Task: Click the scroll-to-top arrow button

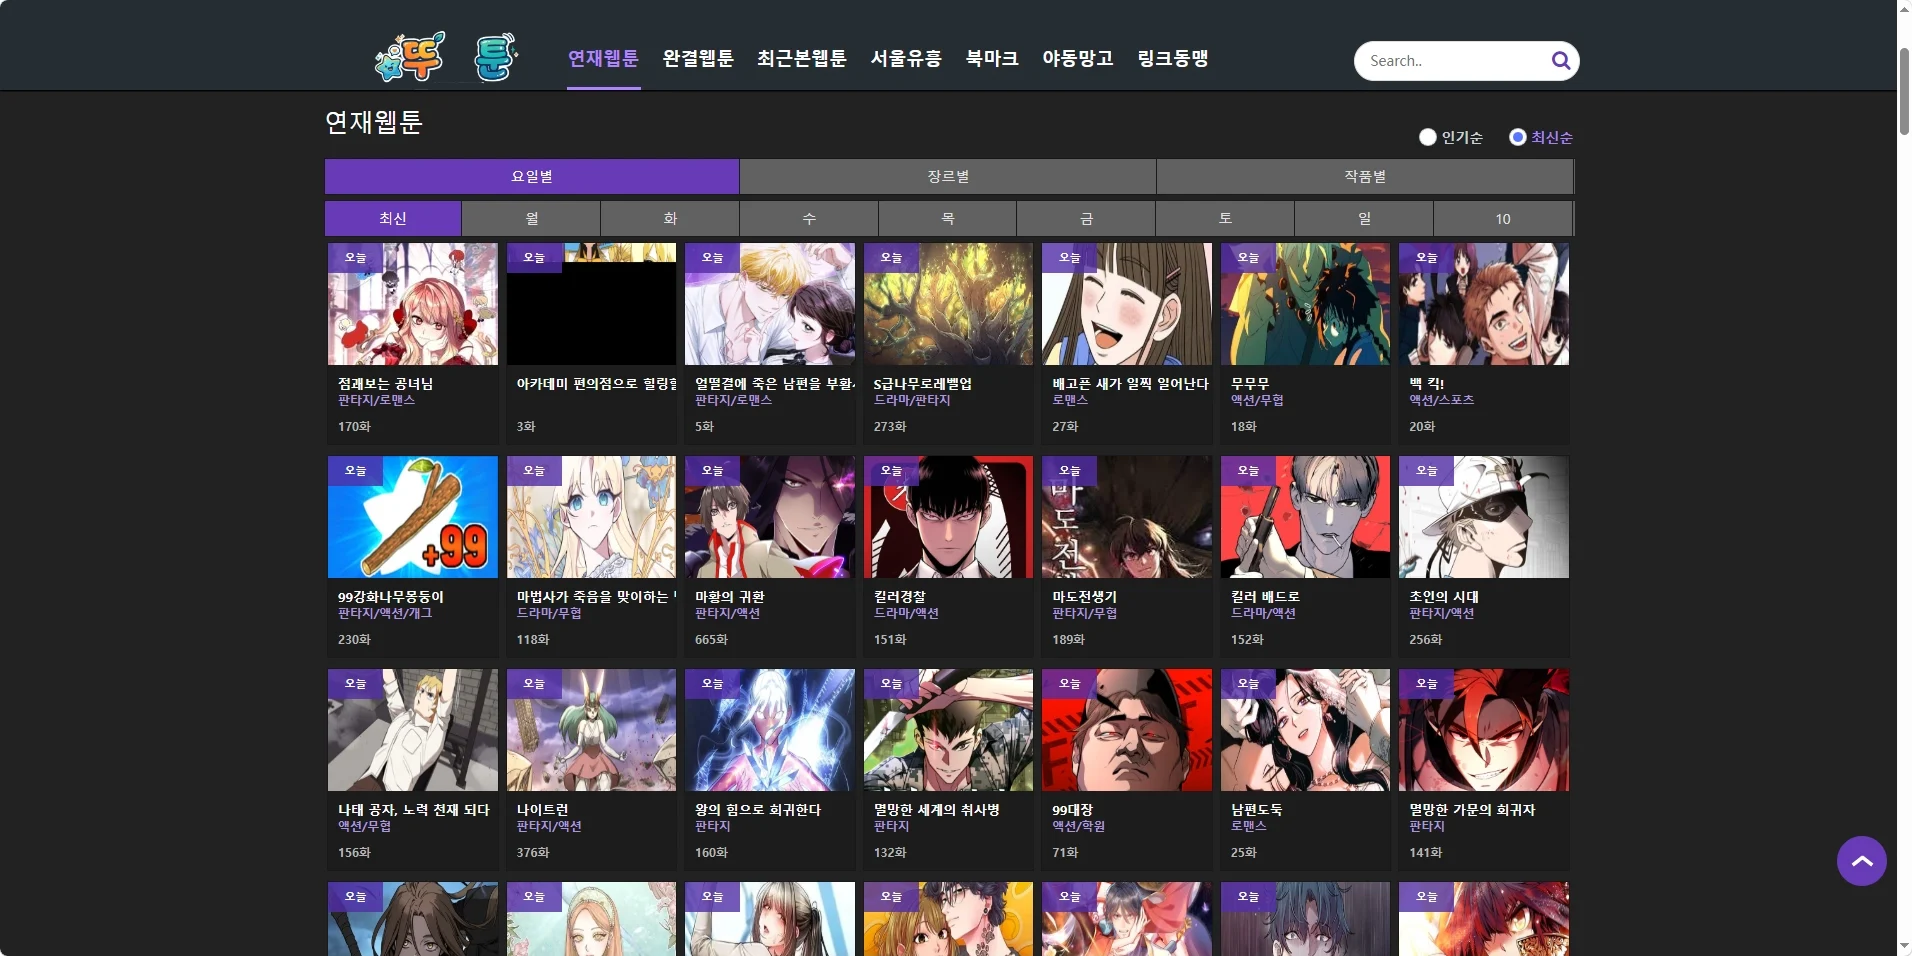Action: click(1861, 861)
